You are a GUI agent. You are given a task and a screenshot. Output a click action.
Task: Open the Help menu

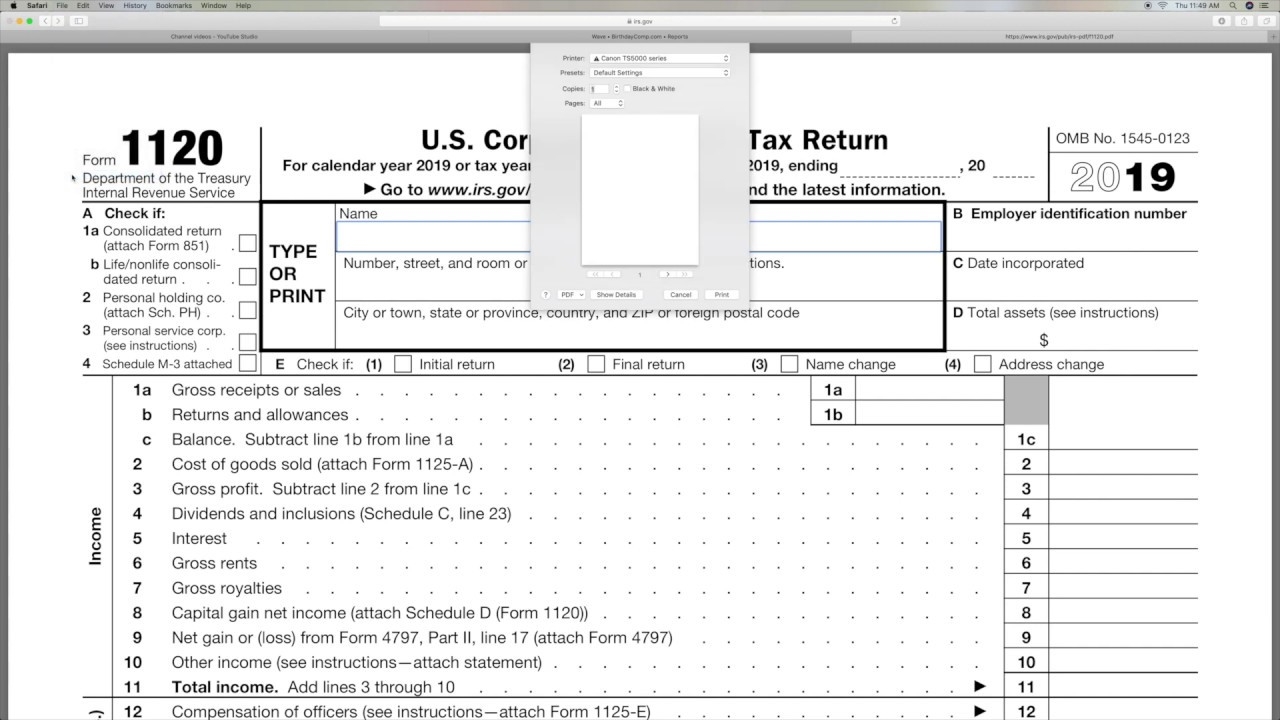(243, 6)
